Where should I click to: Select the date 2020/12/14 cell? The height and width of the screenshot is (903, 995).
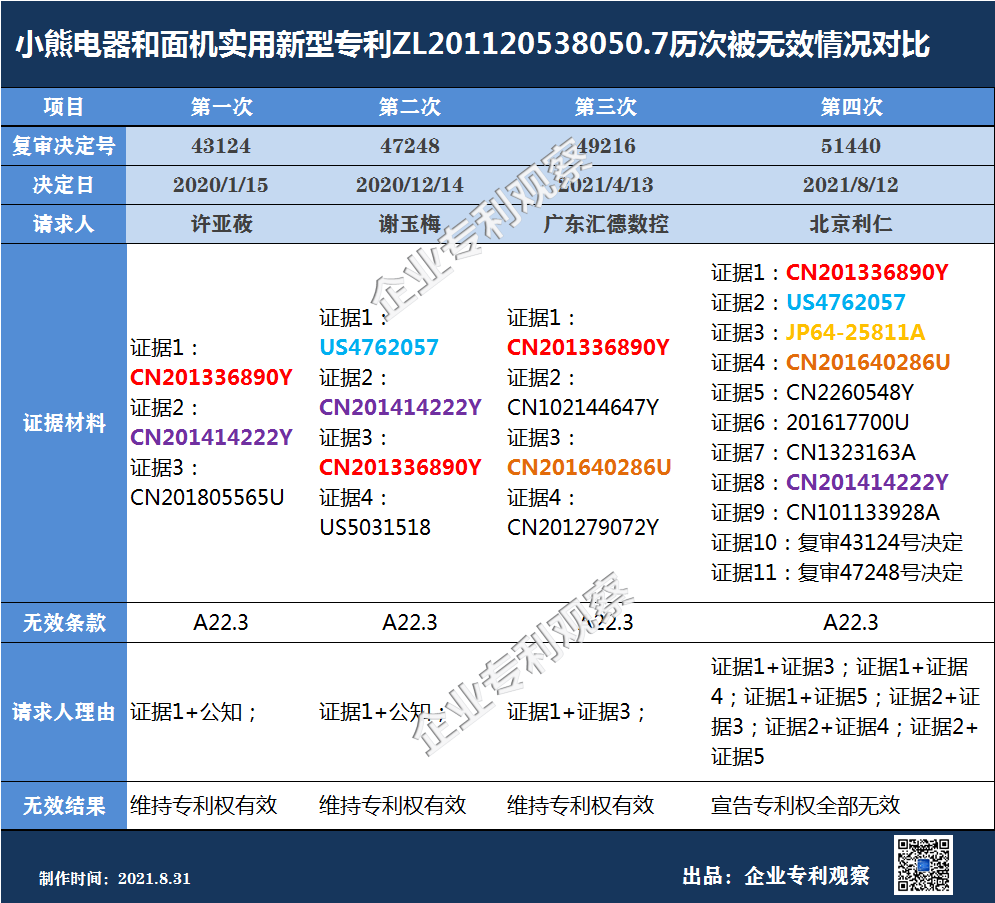pyautogui.click(x=409, y=185)
